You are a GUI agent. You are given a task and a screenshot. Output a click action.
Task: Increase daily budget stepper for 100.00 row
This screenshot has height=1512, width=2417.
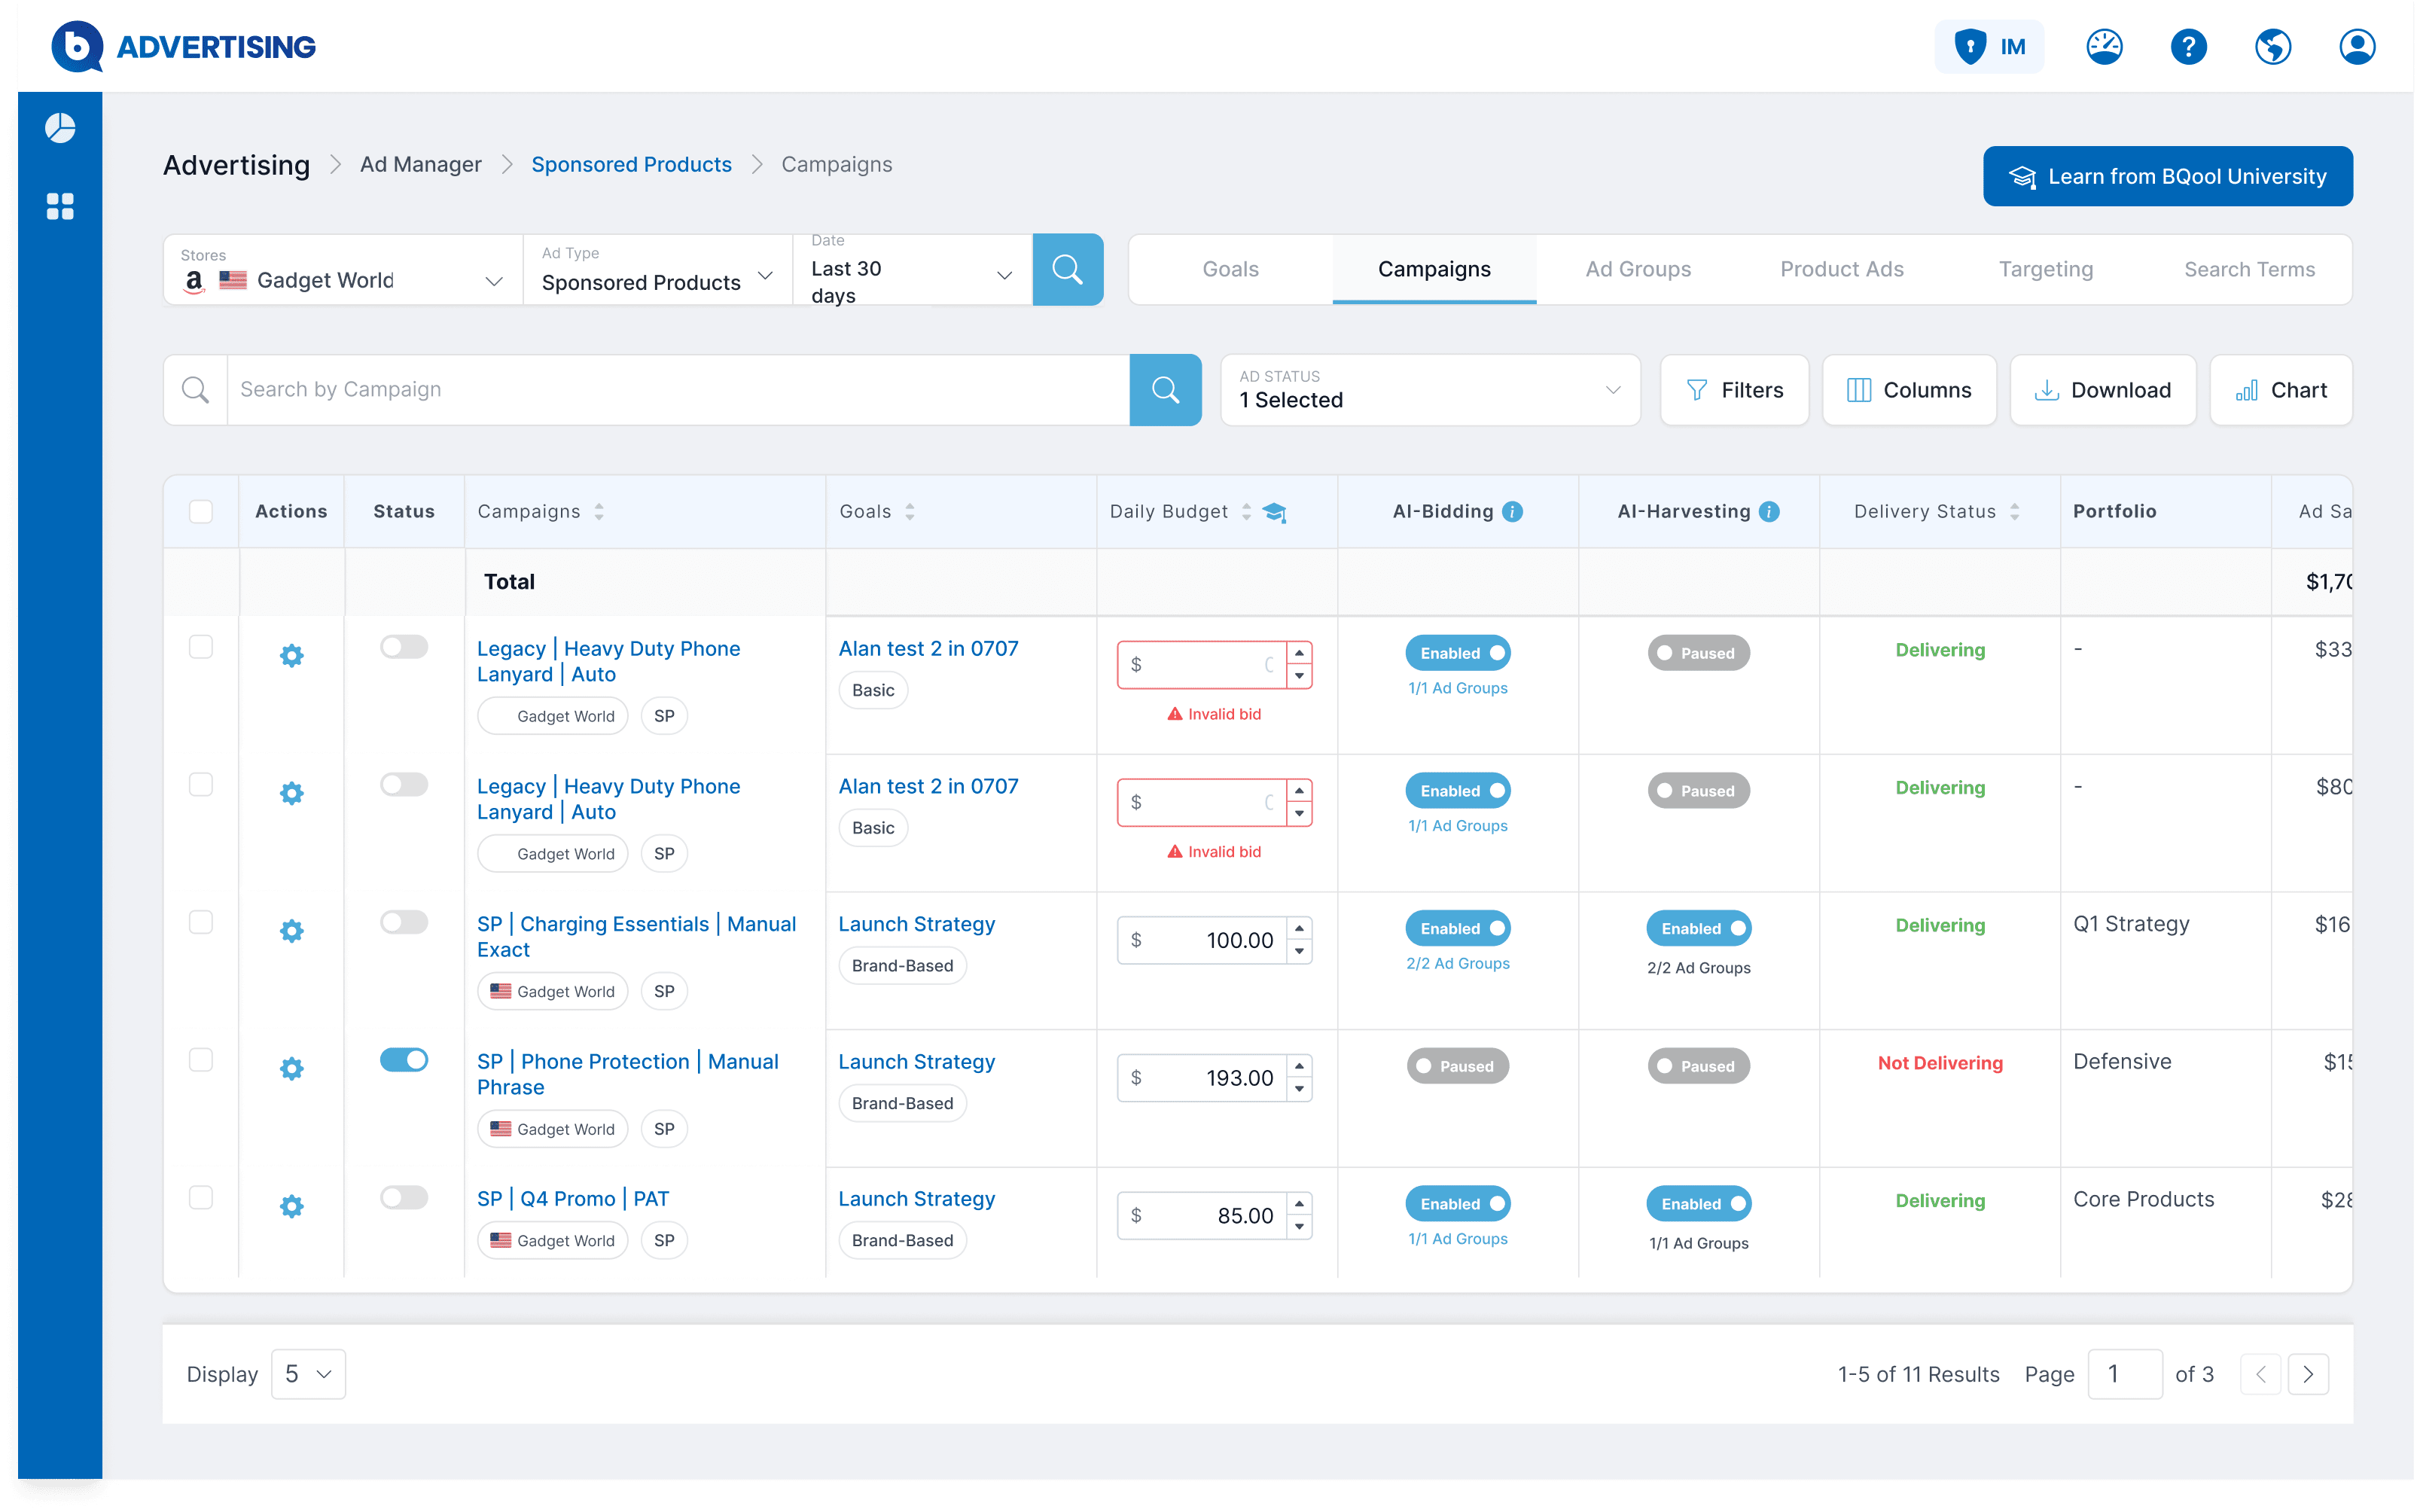[1299, 928]
